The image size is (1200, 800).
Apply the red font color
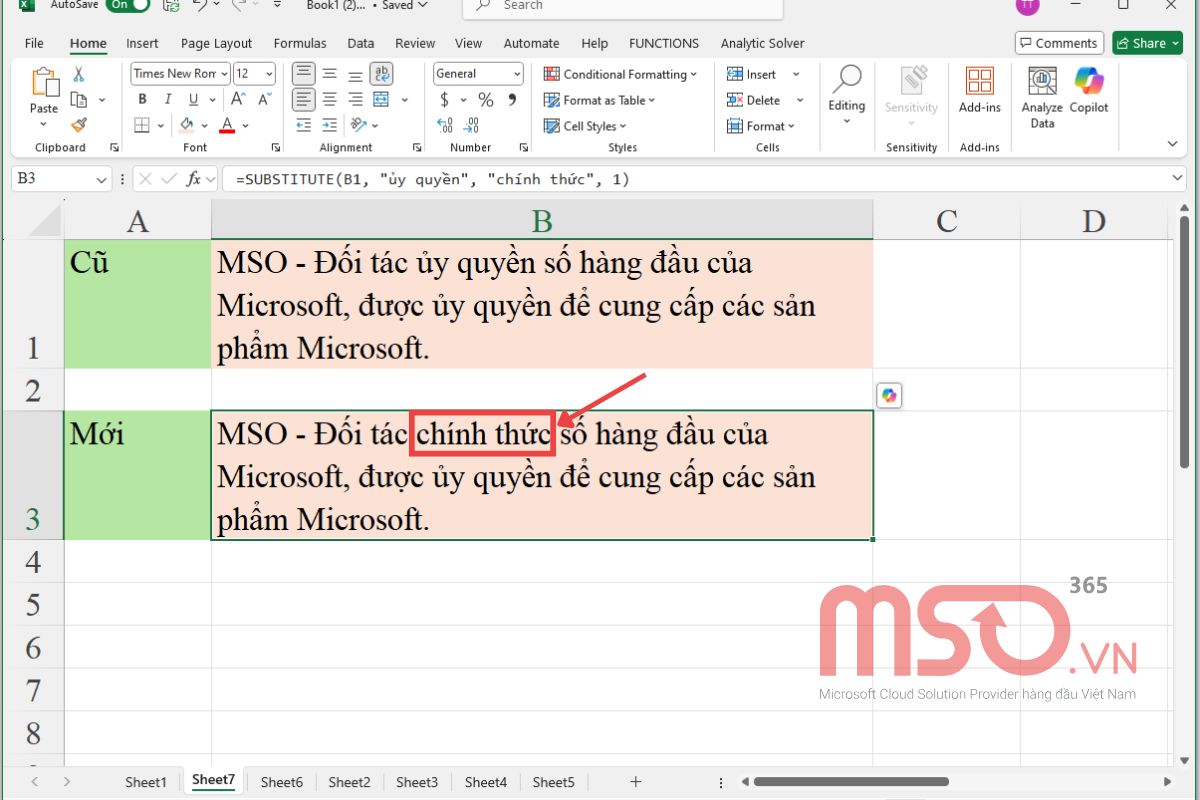pos(227,126)
